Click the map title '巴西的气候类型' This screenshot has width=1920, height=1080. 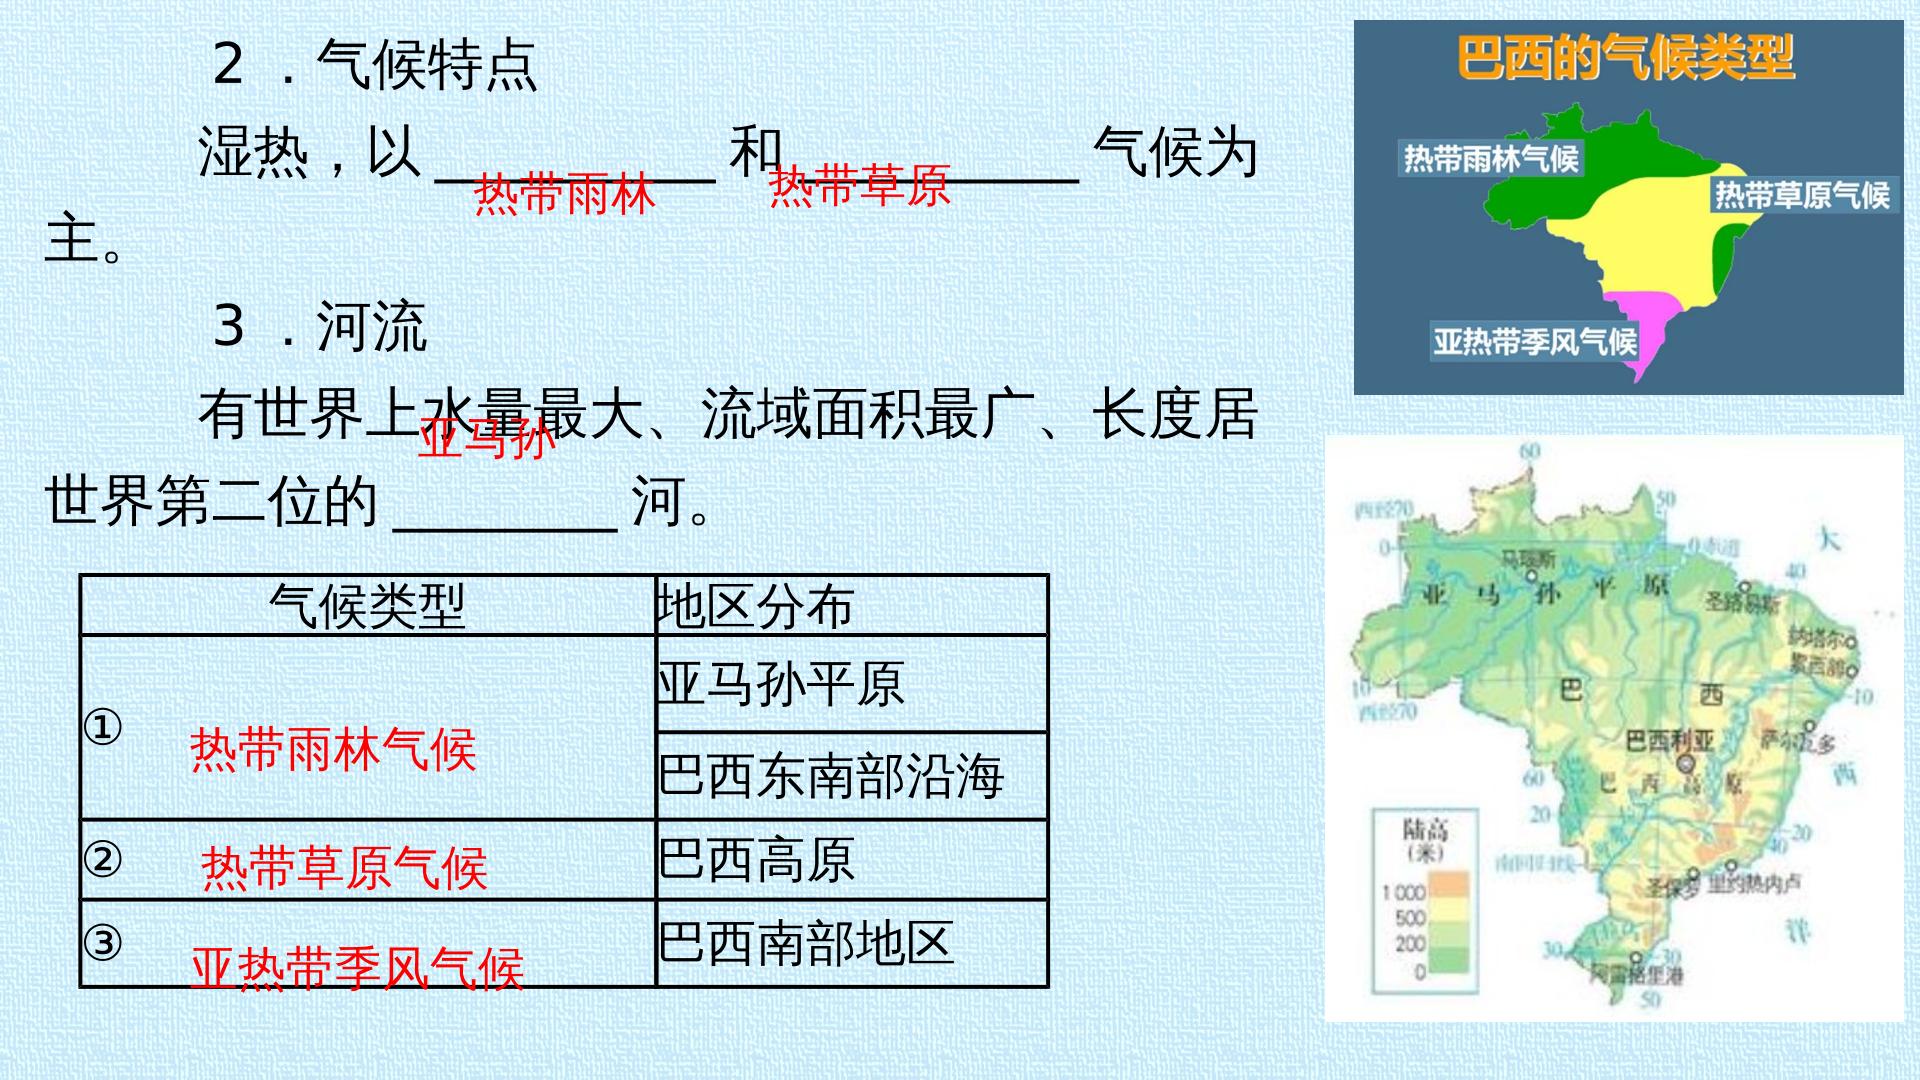coord(1626,57)
